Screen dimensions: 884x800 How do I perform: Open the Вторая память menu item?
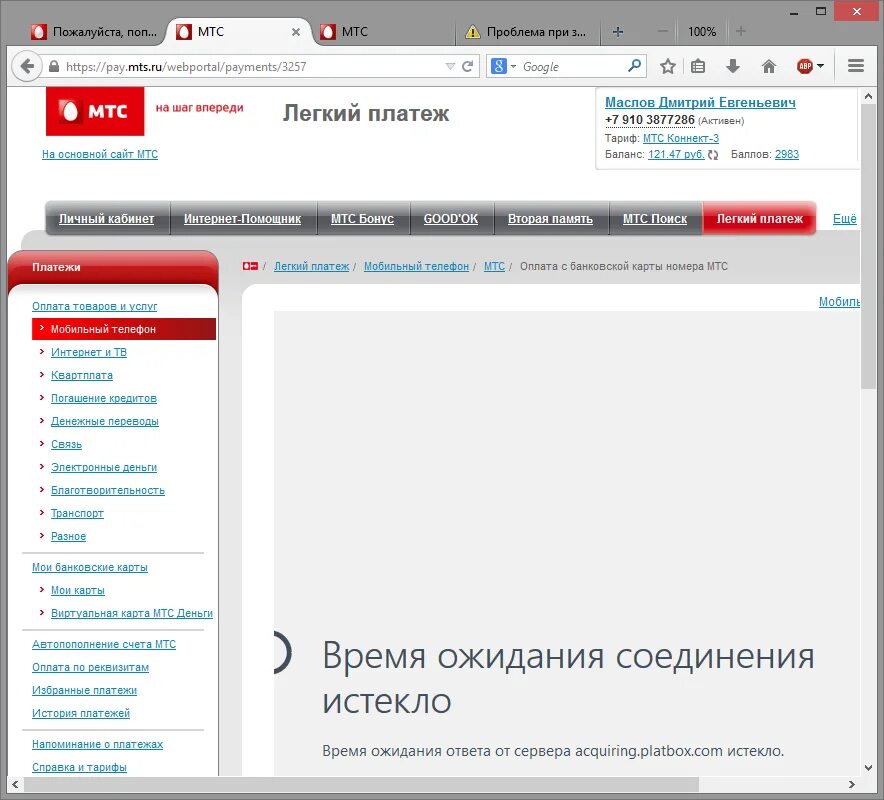[550, 219]
